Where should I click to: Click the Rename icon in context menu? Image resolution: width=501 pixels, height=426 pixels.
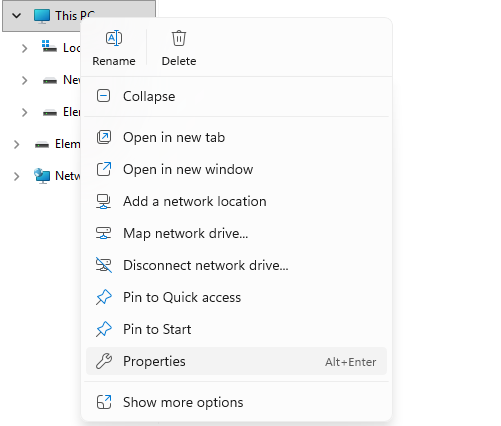click(114, 38)
